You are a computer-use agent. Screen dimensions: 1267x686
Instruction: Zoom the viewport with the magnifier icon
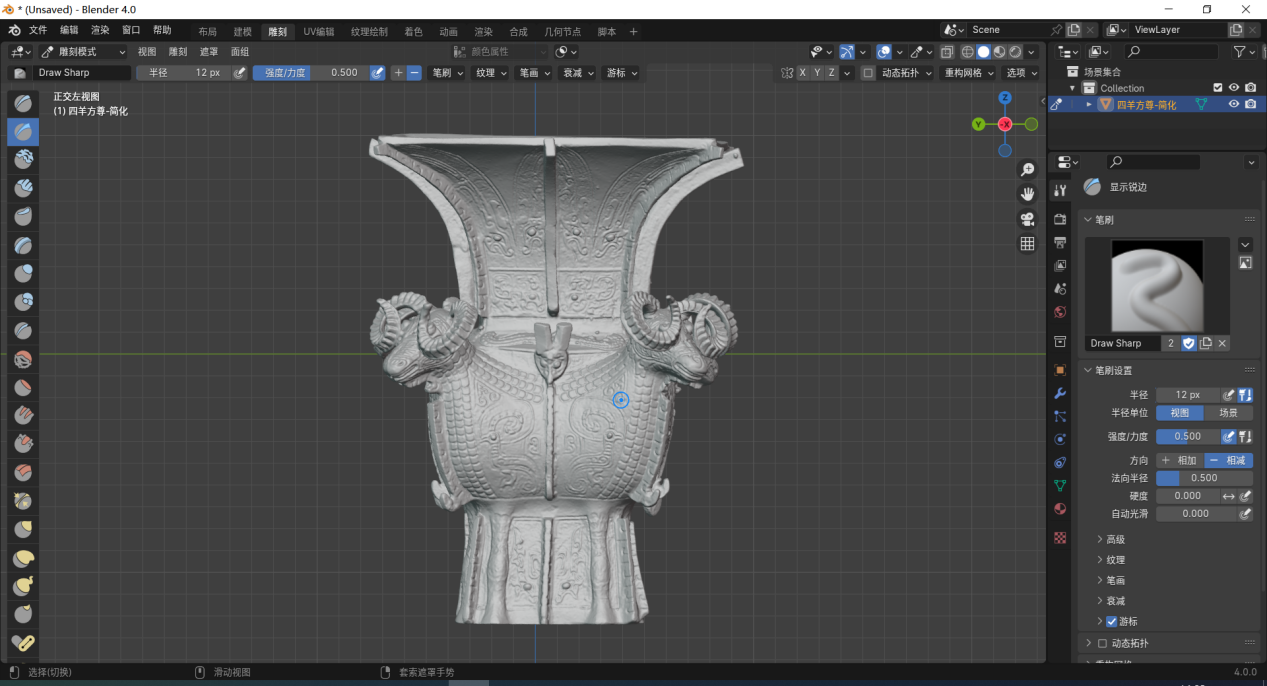pyautogui.click(x=1027, y=170)
